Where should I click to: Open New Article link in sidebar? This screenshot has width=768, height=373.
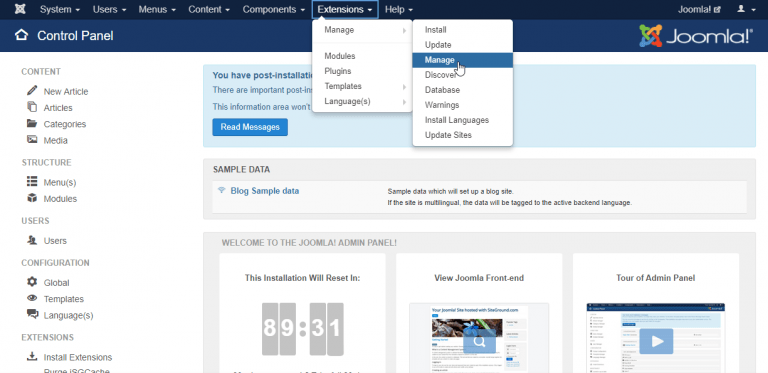pyautogui.click(x=66, y=92)
